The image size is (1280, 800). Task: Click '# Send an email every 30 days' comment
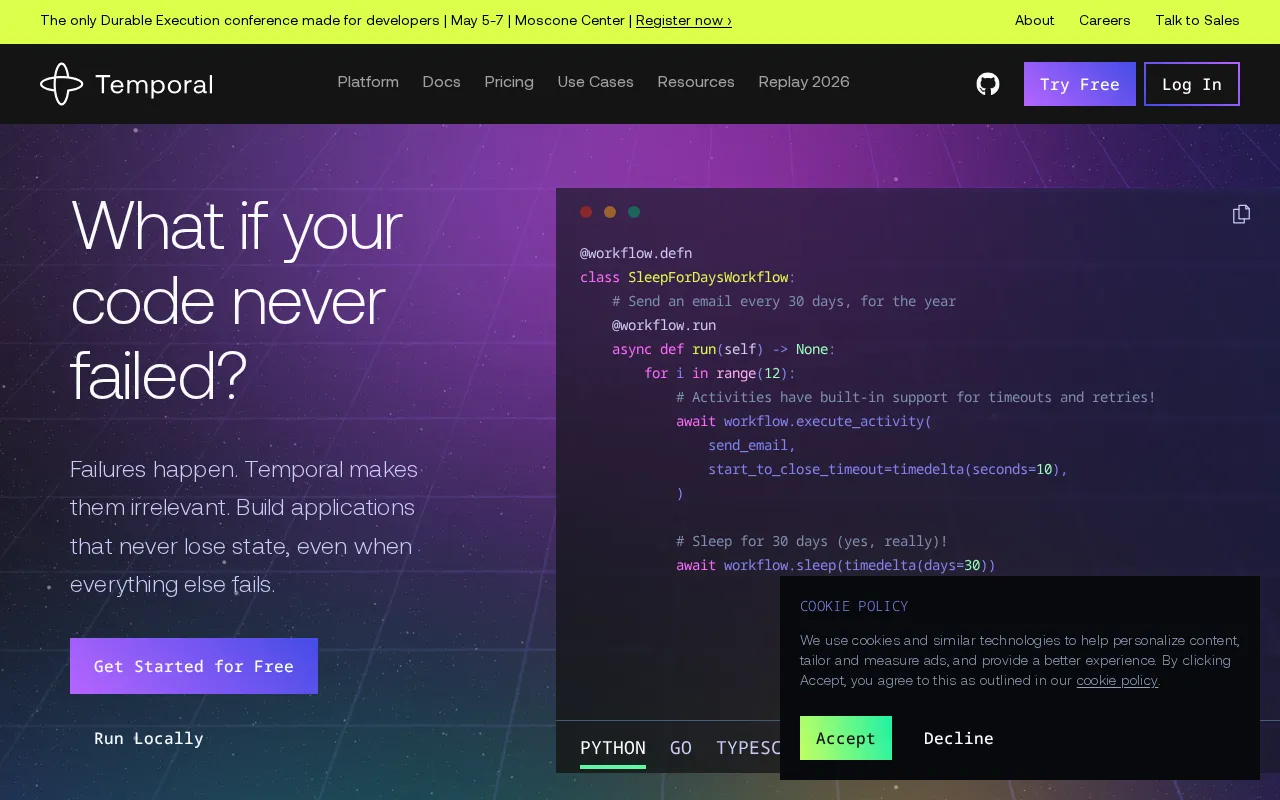[x=784, y=301]
